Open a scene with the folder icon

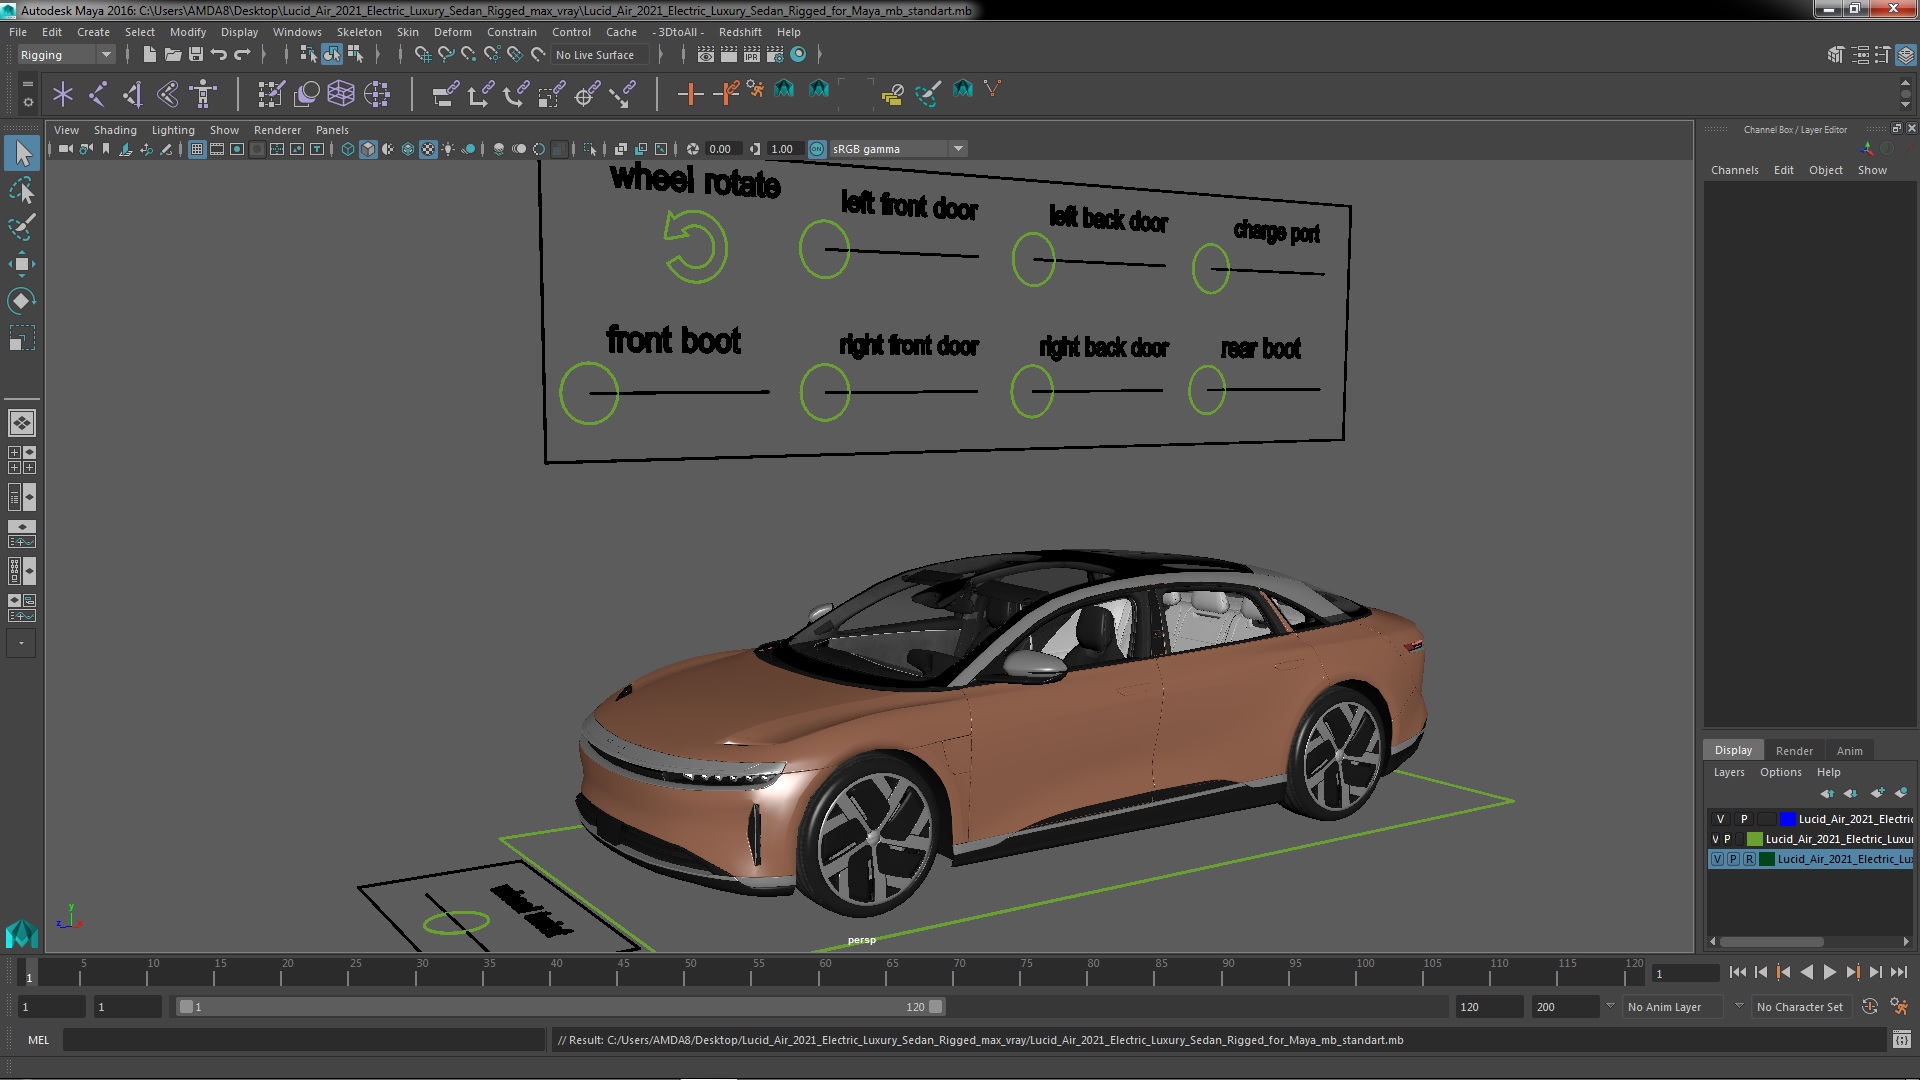click(x=172, y=54)
